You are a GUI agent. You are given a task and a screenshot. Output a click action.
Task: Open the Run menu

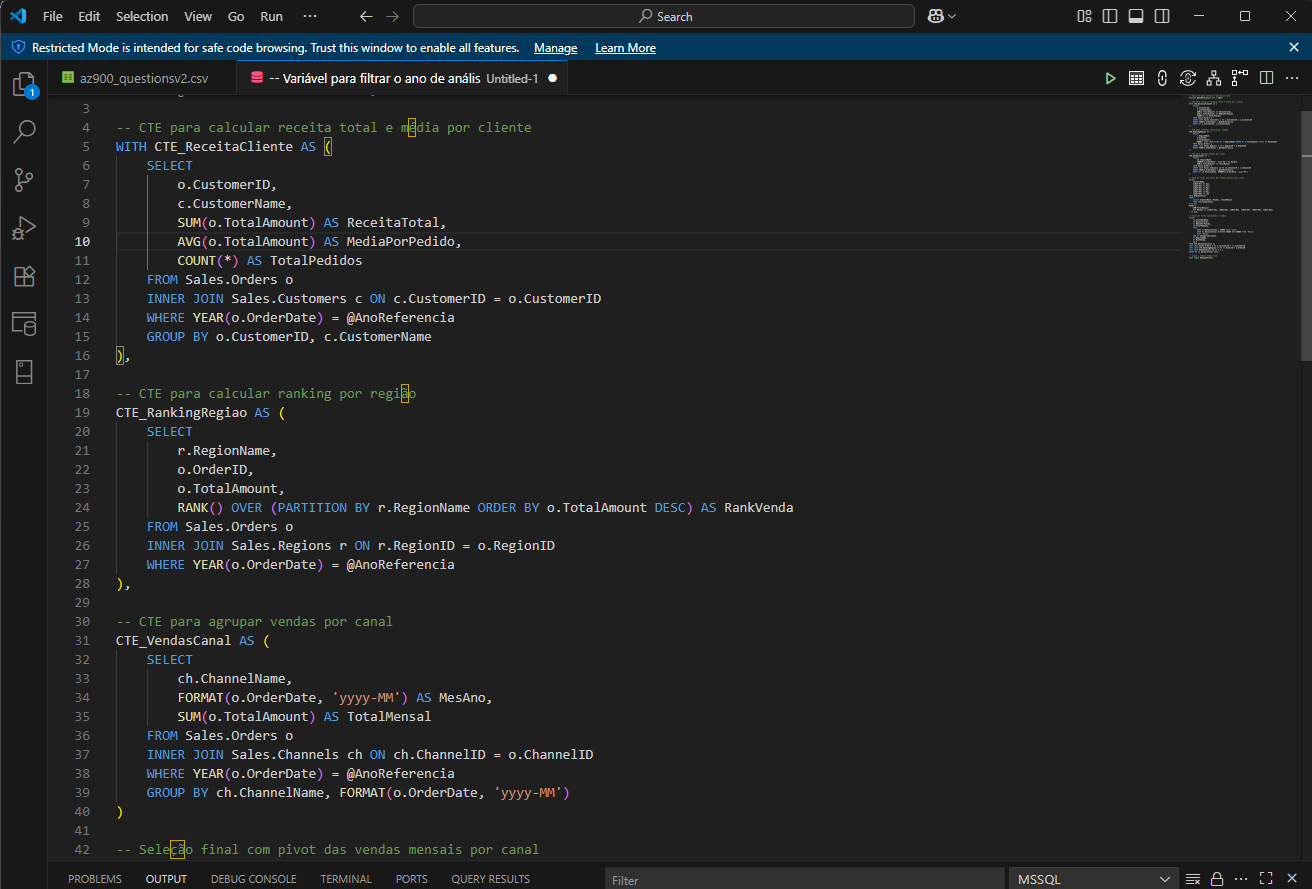271,16
